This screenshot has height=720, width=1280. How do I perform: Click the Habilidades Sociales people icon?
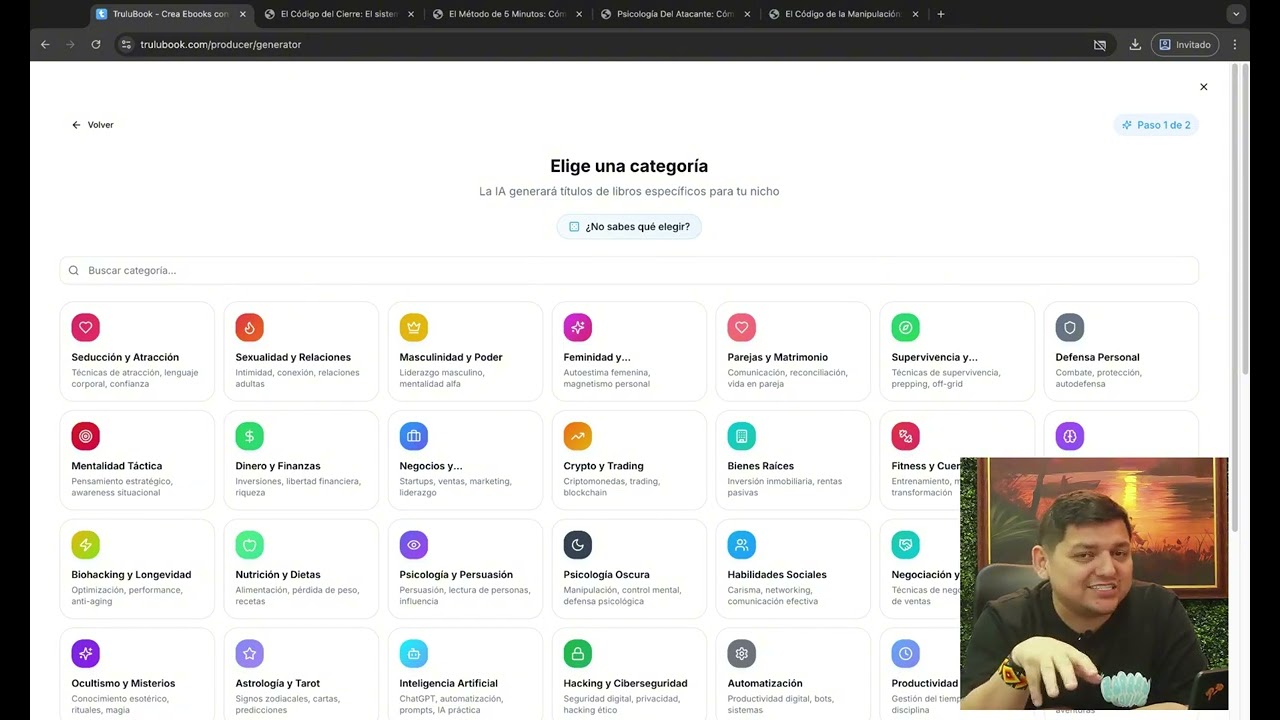click(741, 545)
